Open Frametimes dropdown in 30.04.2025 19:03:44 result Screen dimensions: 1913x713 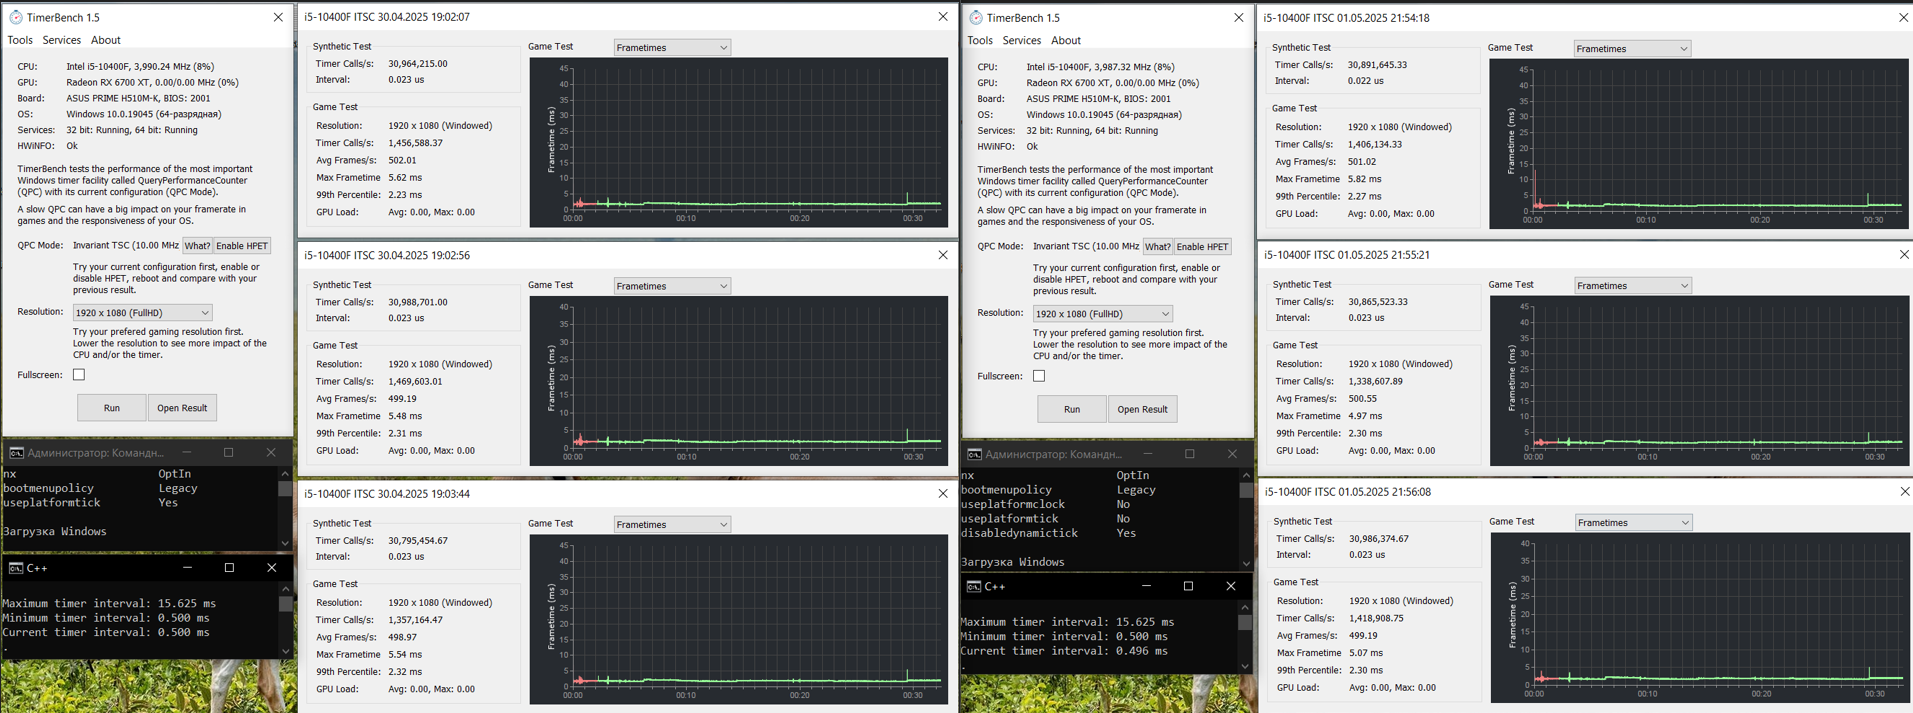[672, 524]
